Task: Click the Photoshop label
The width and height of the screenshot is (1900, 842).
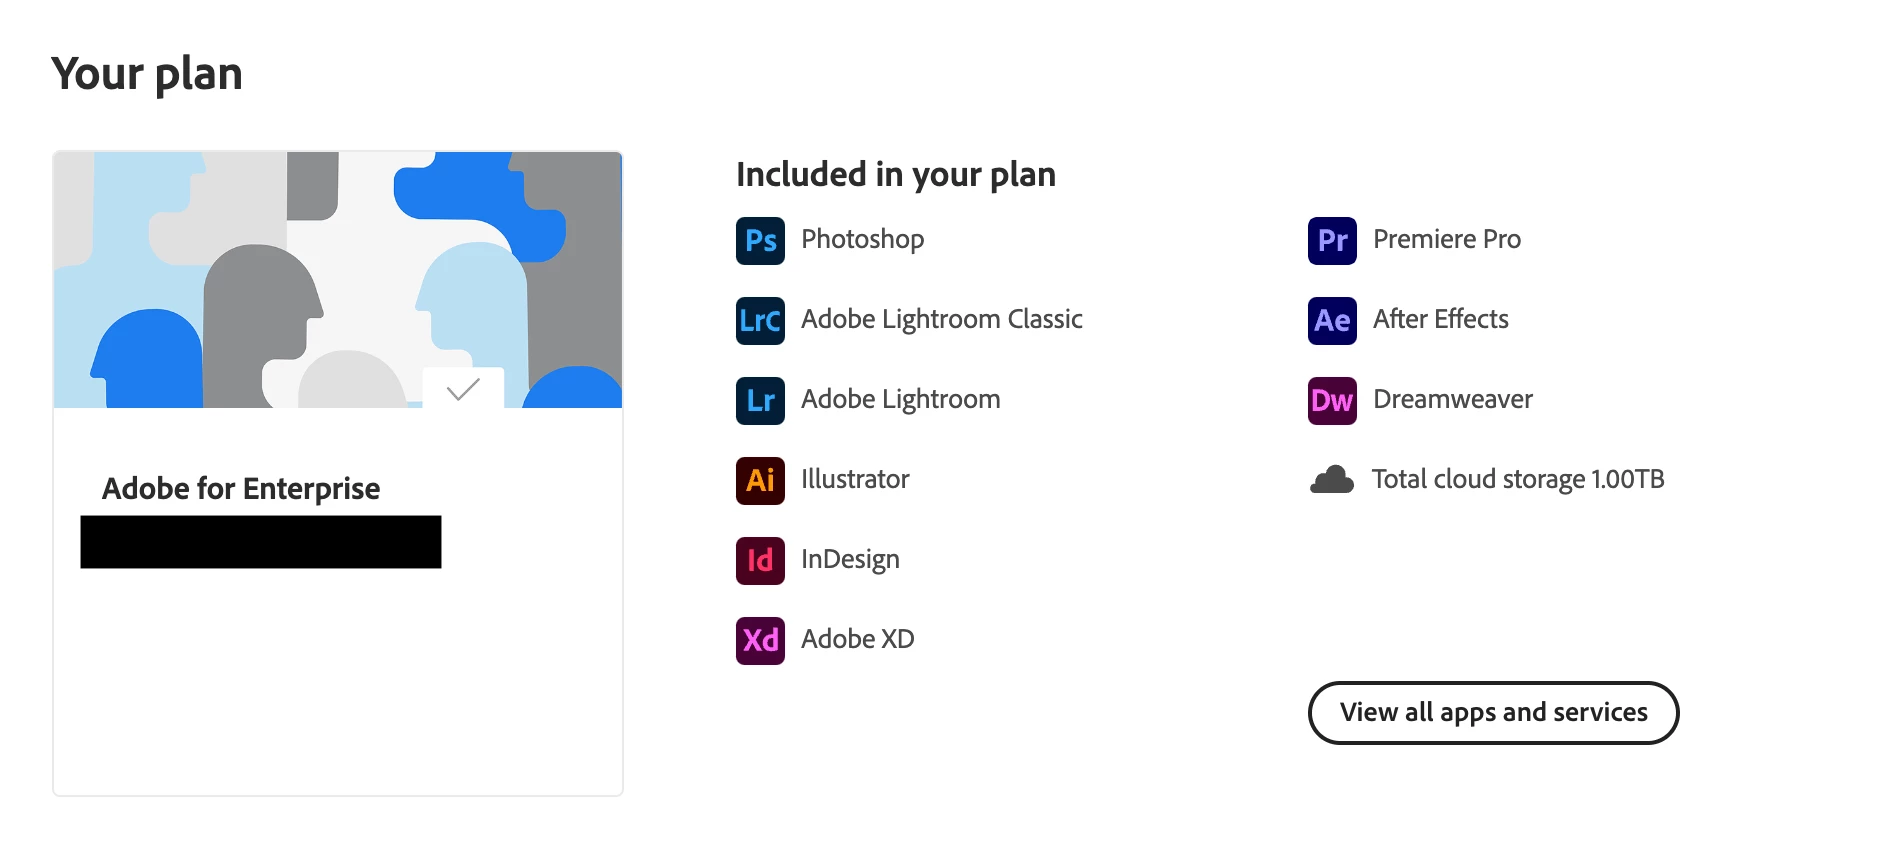Action: pyautogui.click(x=862, y=240)
